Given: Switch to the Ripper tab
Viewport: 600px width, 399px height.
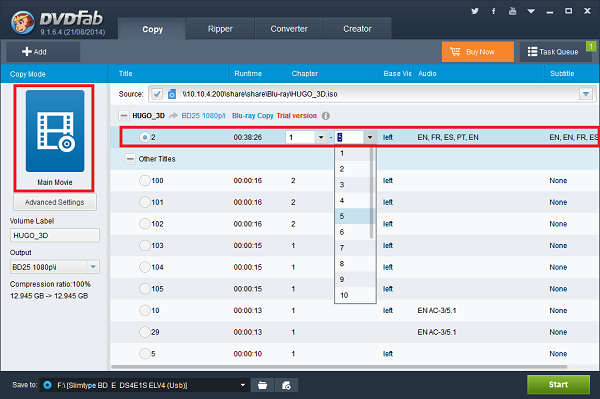Looking at the screenshot, I should (220, 29).
